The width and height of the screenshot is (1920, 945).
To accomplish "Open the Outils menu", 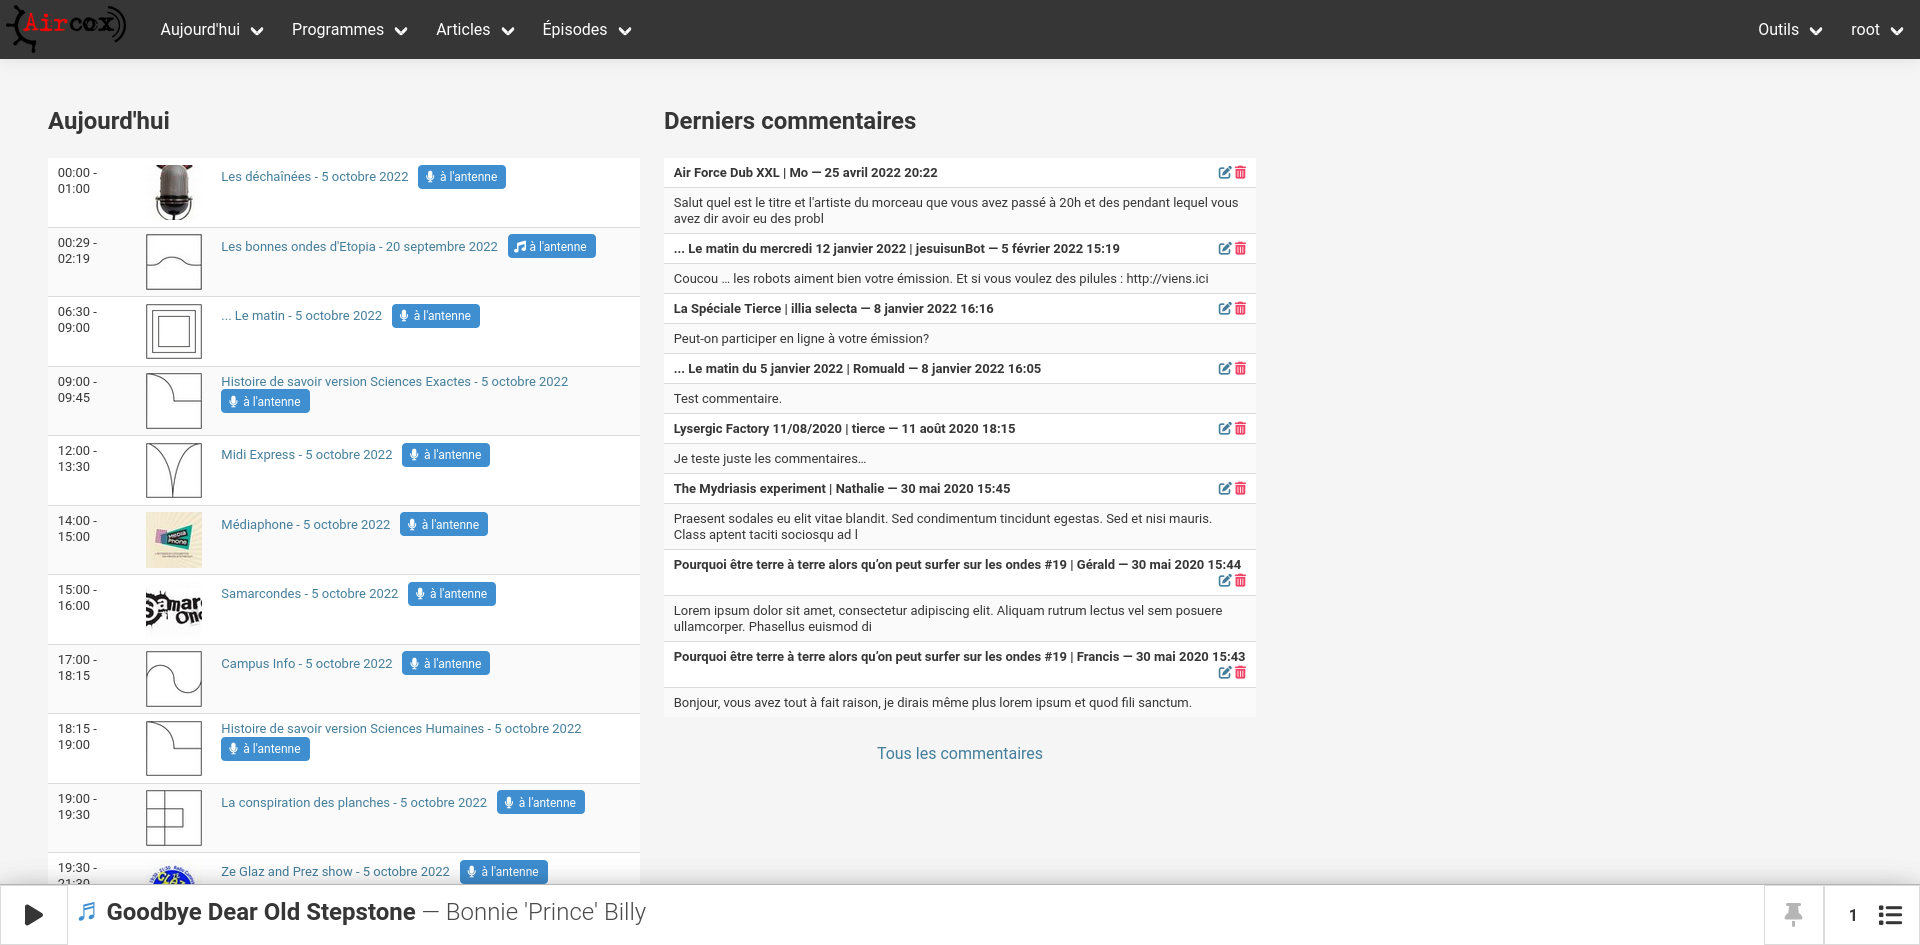I will click(1789, 30).
